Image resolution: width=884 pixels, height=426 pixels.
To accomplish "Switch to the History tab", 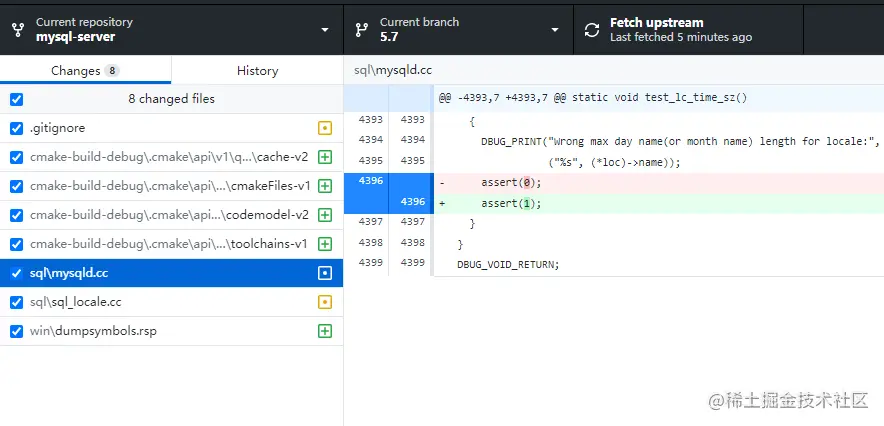I will point(257,70).
